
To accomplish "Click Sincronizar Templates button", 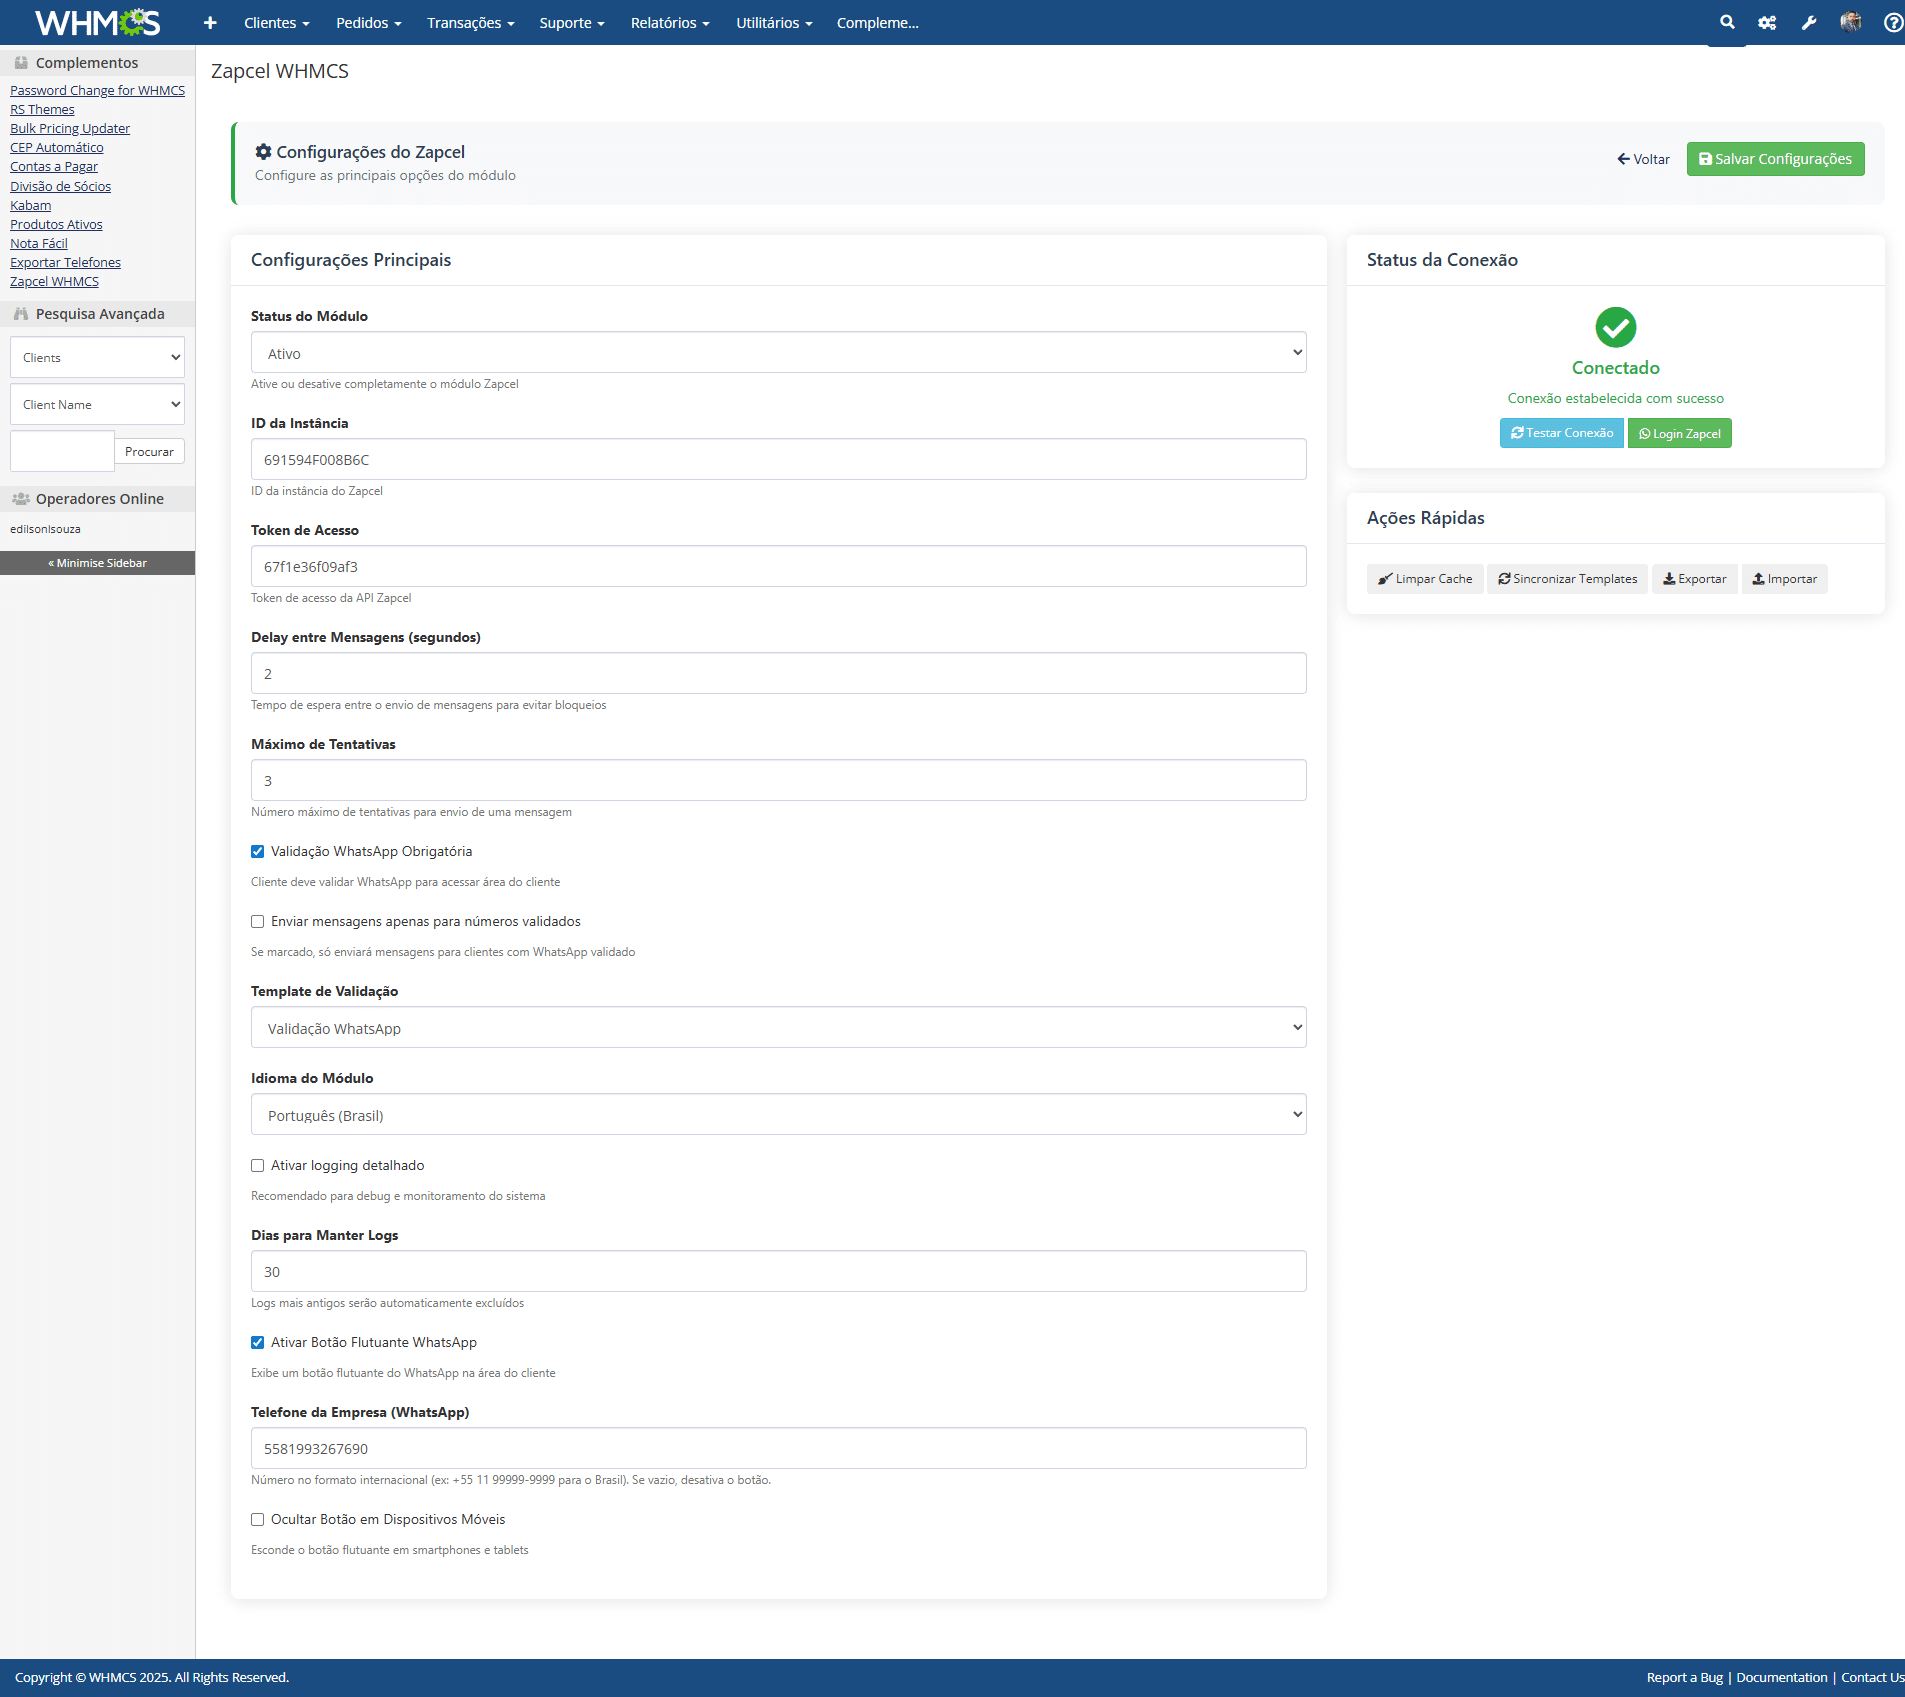I will coord(1567,579).
